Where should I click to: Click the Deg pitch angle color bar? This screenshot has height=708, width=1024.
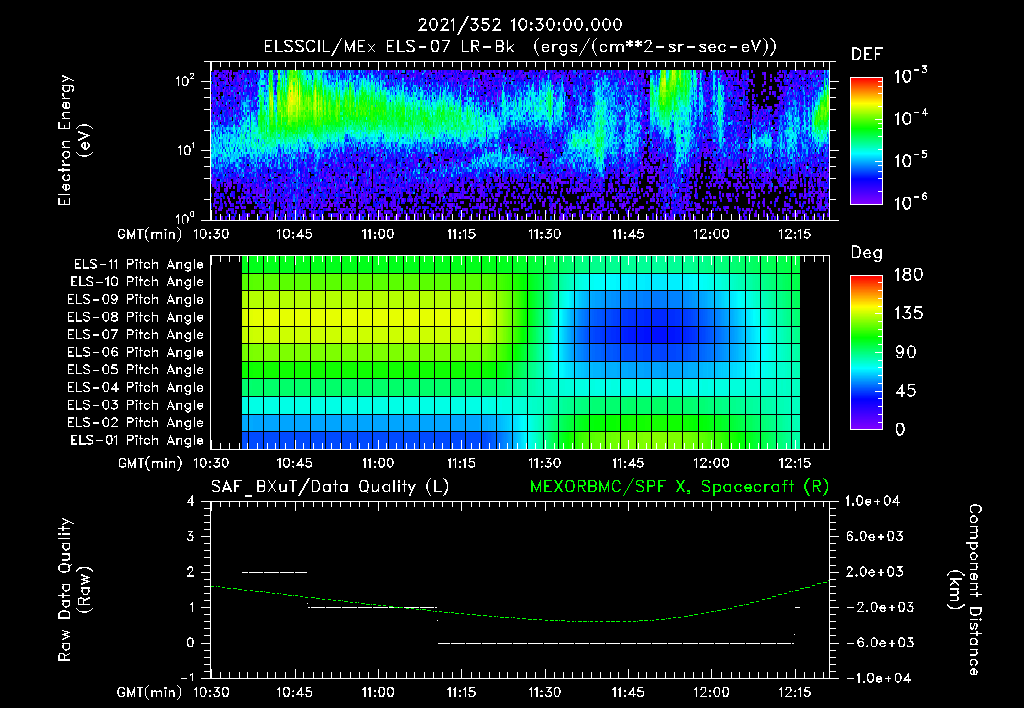coord(866,353)
